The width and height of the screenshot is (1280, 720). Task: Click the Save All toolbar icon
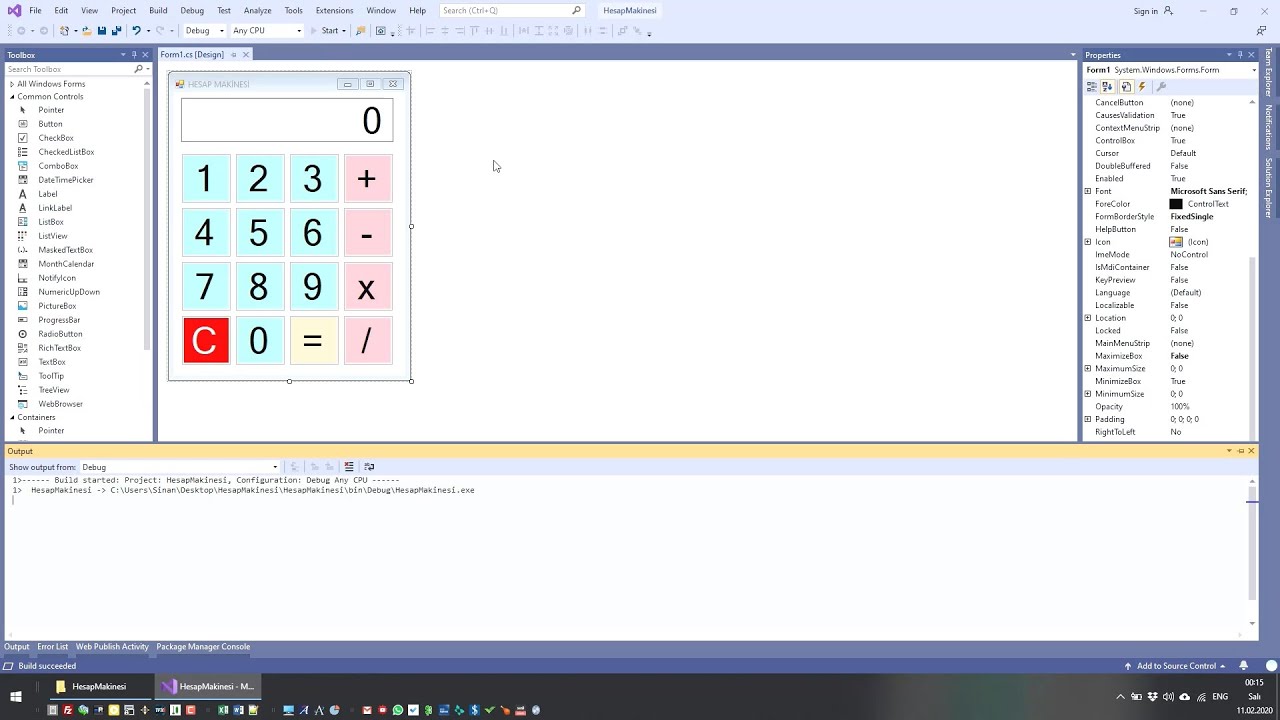(116, 31)
